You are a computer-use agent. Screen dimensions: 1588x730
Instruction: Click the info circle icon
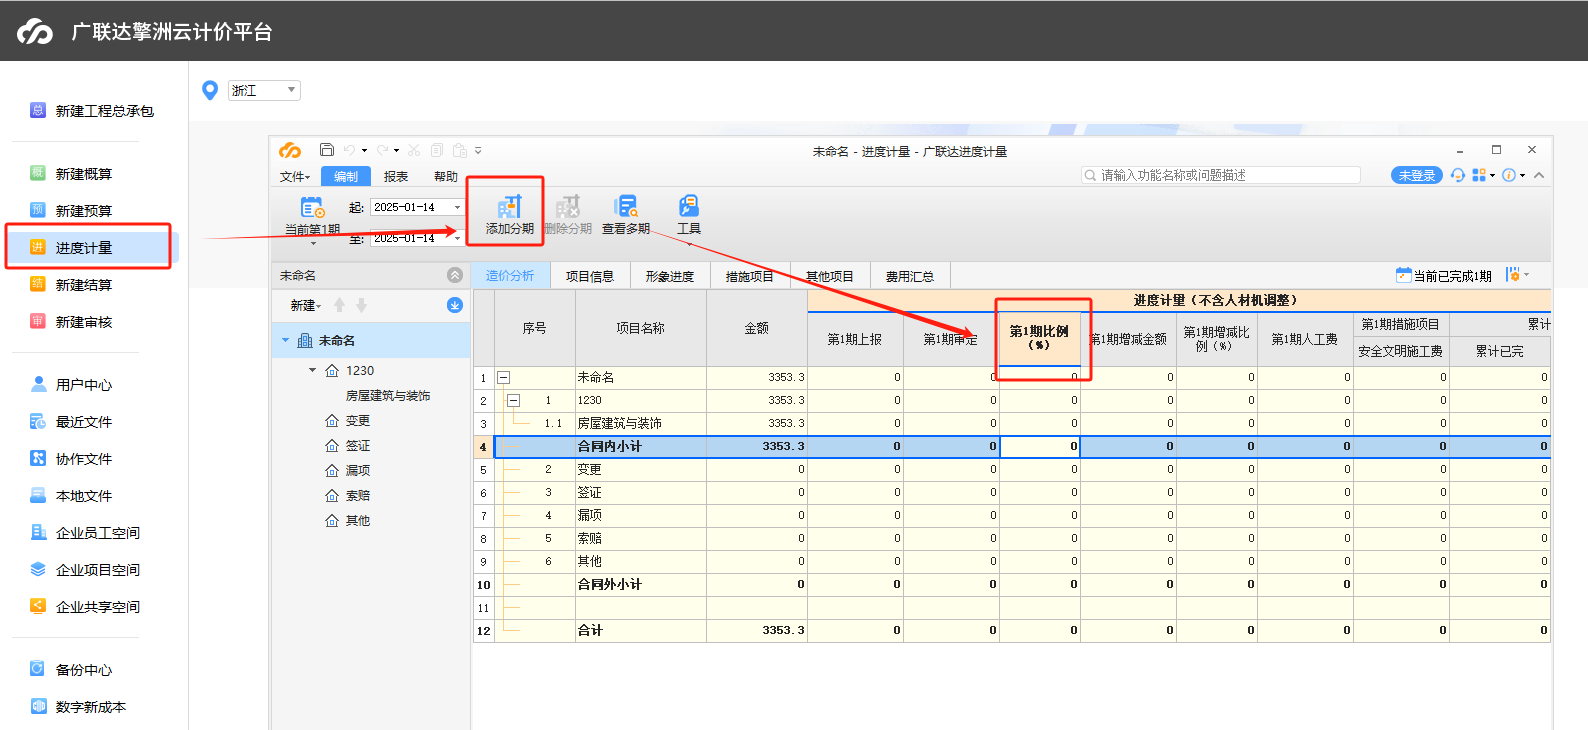pos(1509,175)
